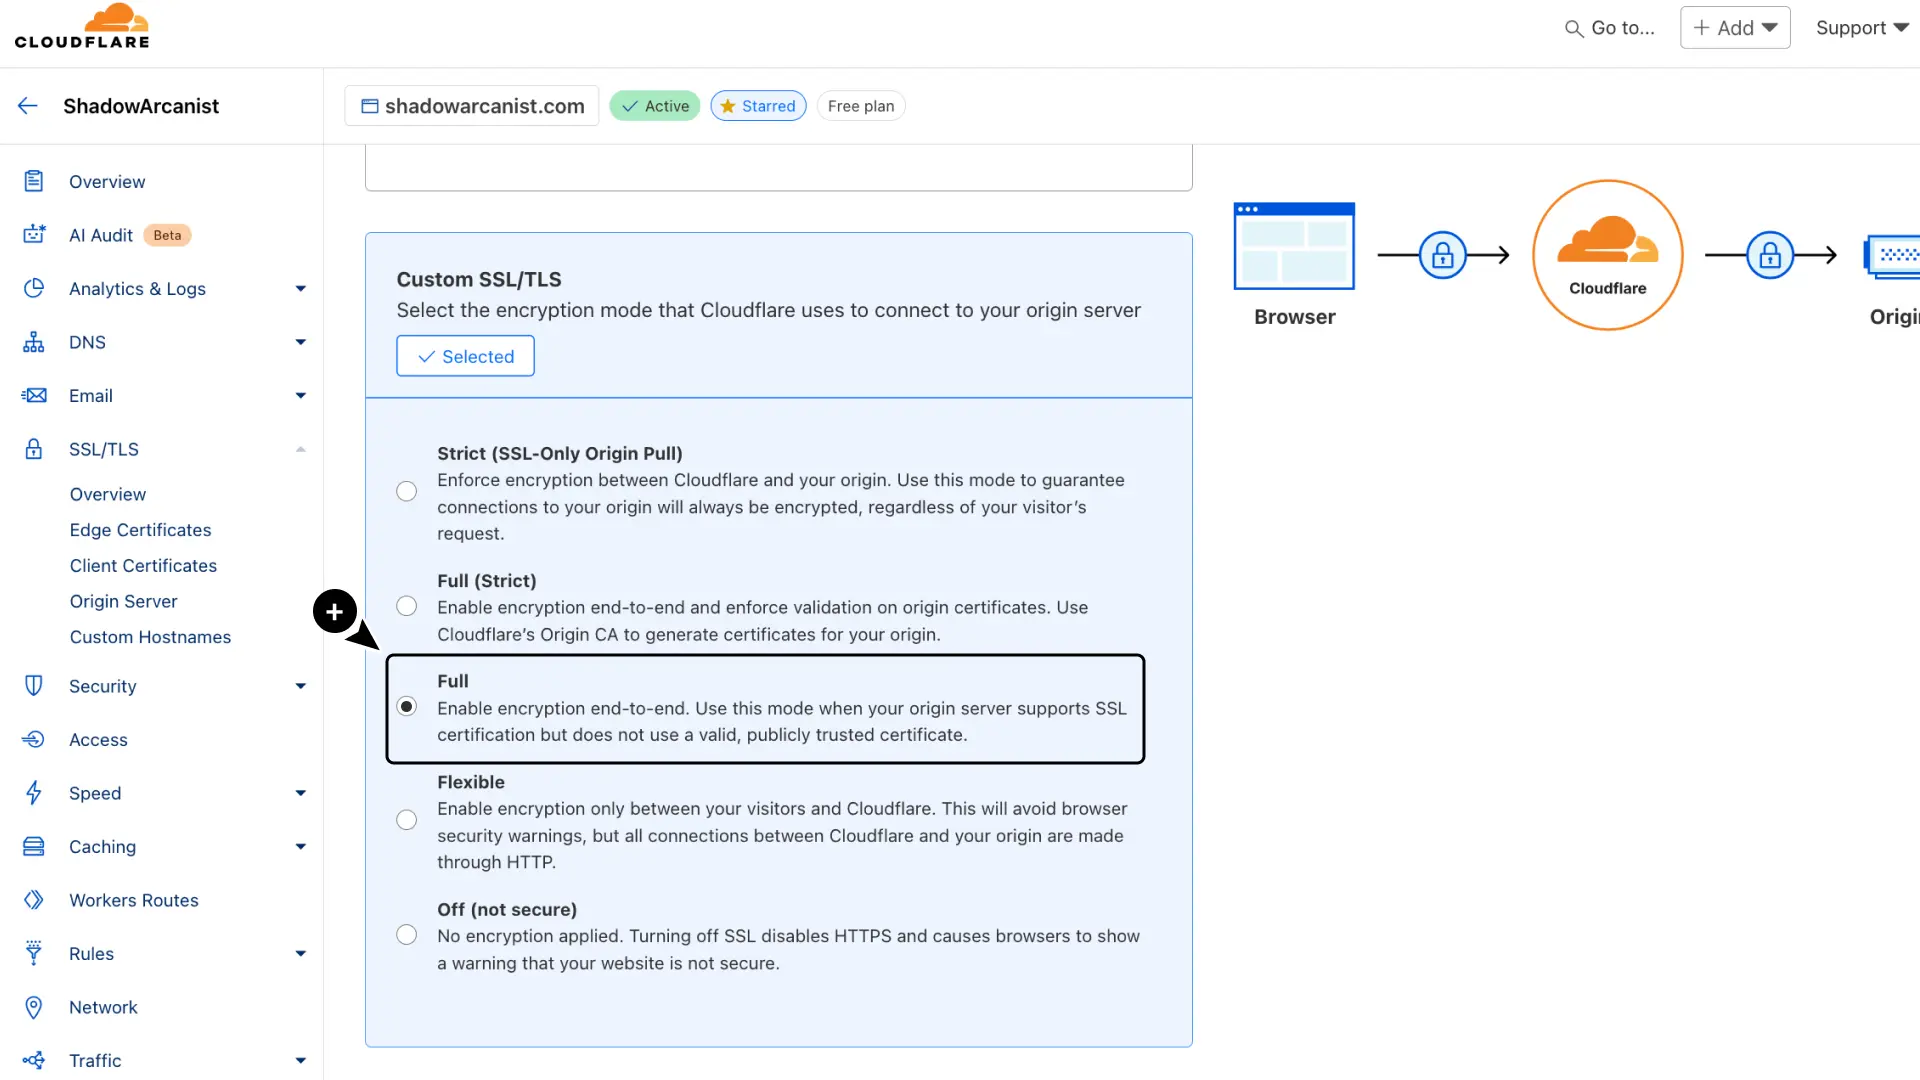Select Strict SSL-Only Origin Pull radio

[x=406, y=492]
